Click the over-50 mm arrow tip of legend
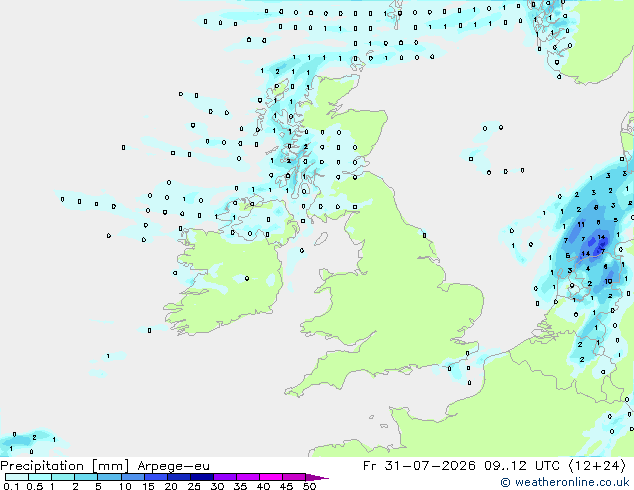 coord(317,477)
